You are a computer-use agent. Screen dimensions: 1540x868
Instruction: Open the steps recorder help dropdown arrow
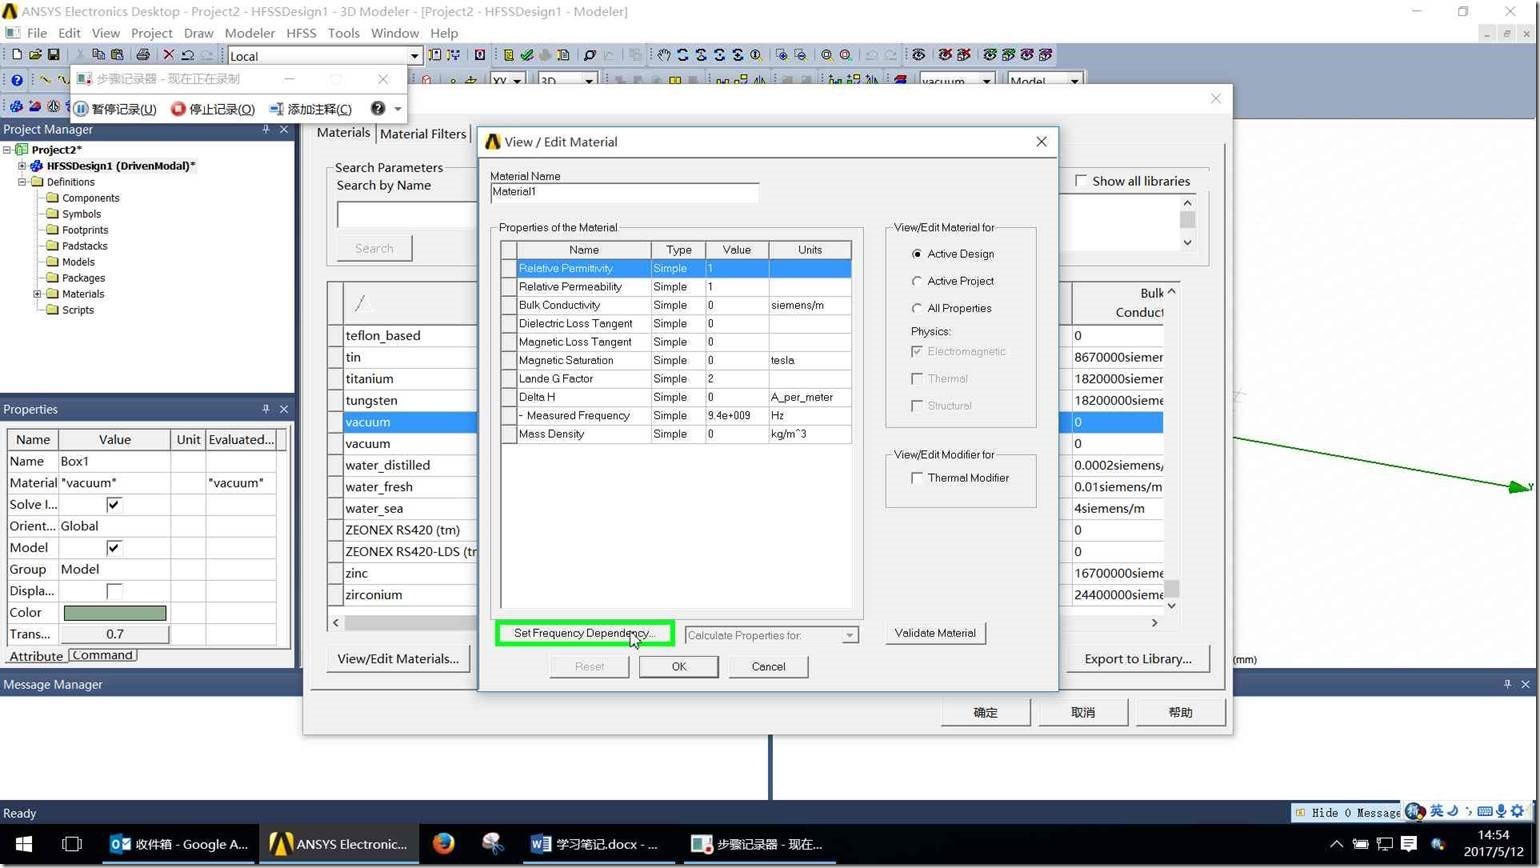click(x=398, y=109)
